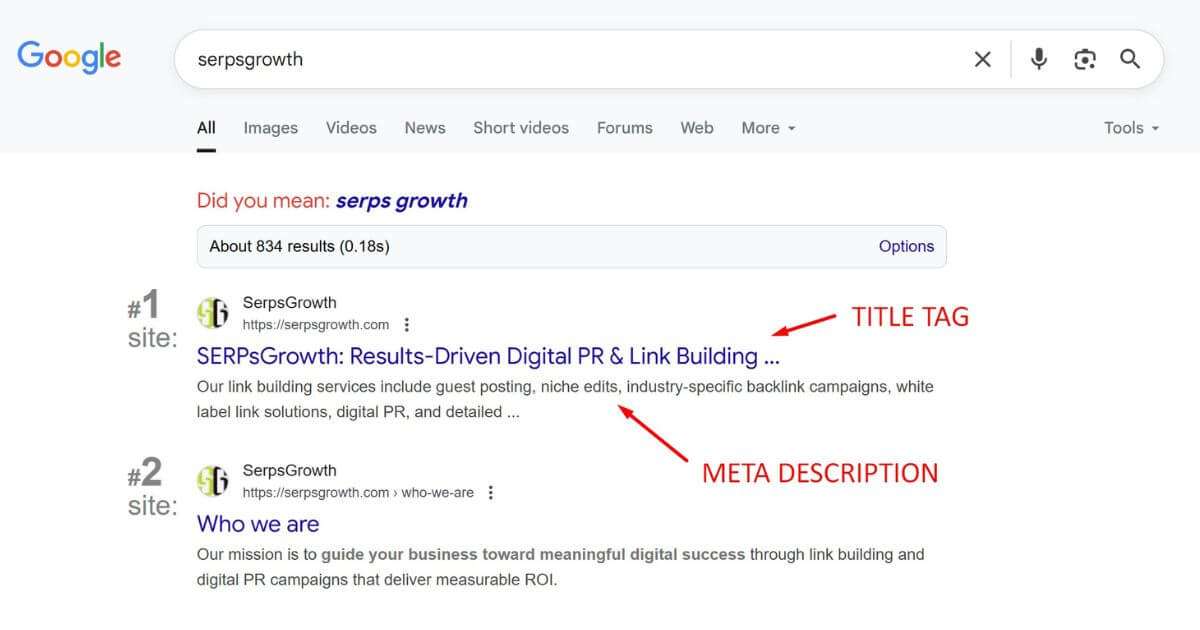
Task: Open the Forums tab
Action: 624,128
